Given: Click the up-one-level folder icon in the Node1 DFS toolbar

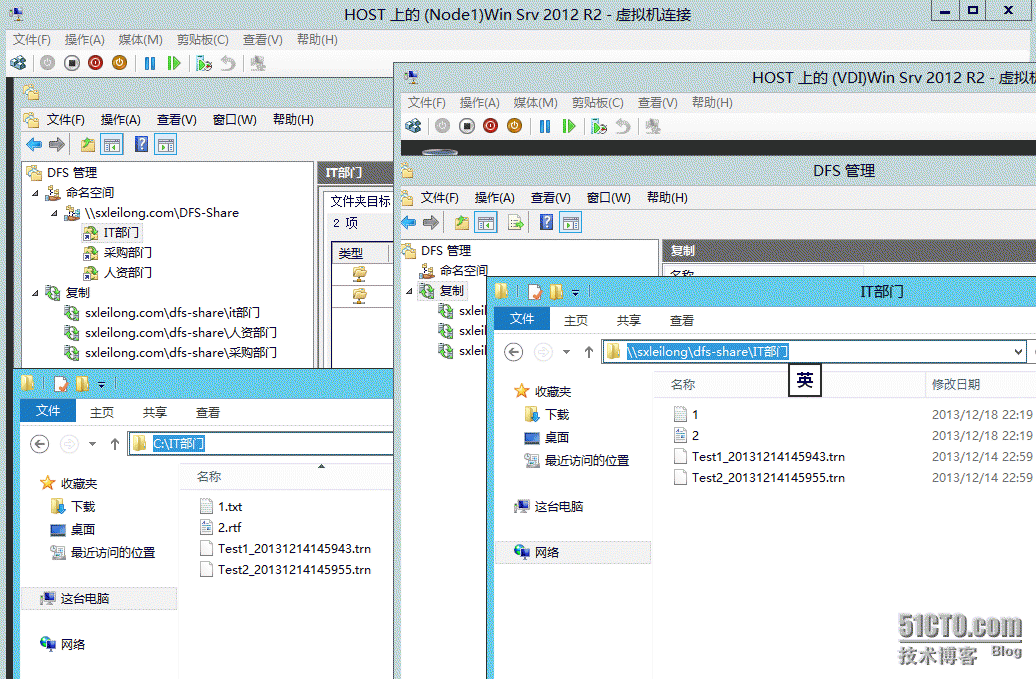Looking at the screenshot, I should coord(87,145).
